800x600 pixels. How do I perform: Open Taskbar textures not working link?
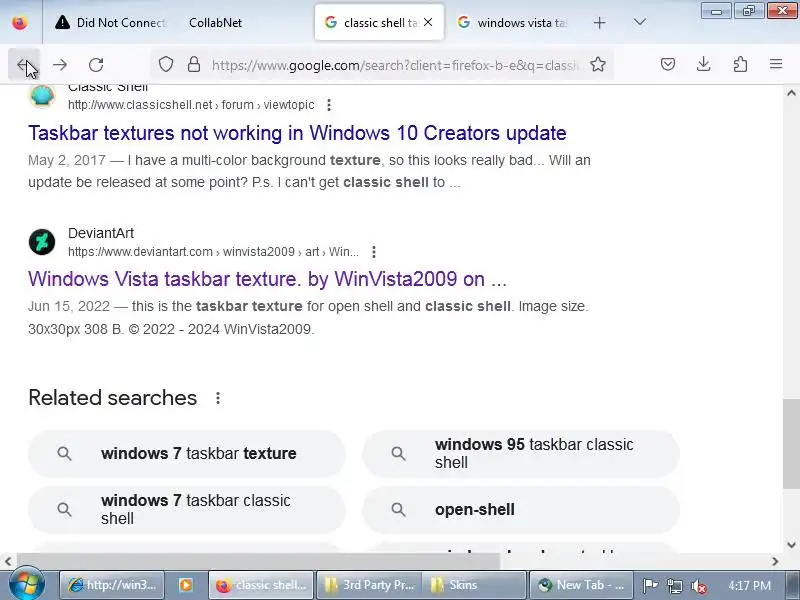pos(297,133)
